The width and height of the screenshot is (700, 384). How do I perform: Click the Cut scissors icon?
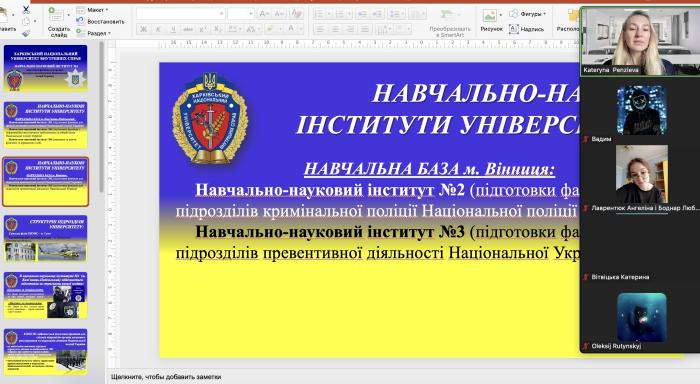[26, 9]
